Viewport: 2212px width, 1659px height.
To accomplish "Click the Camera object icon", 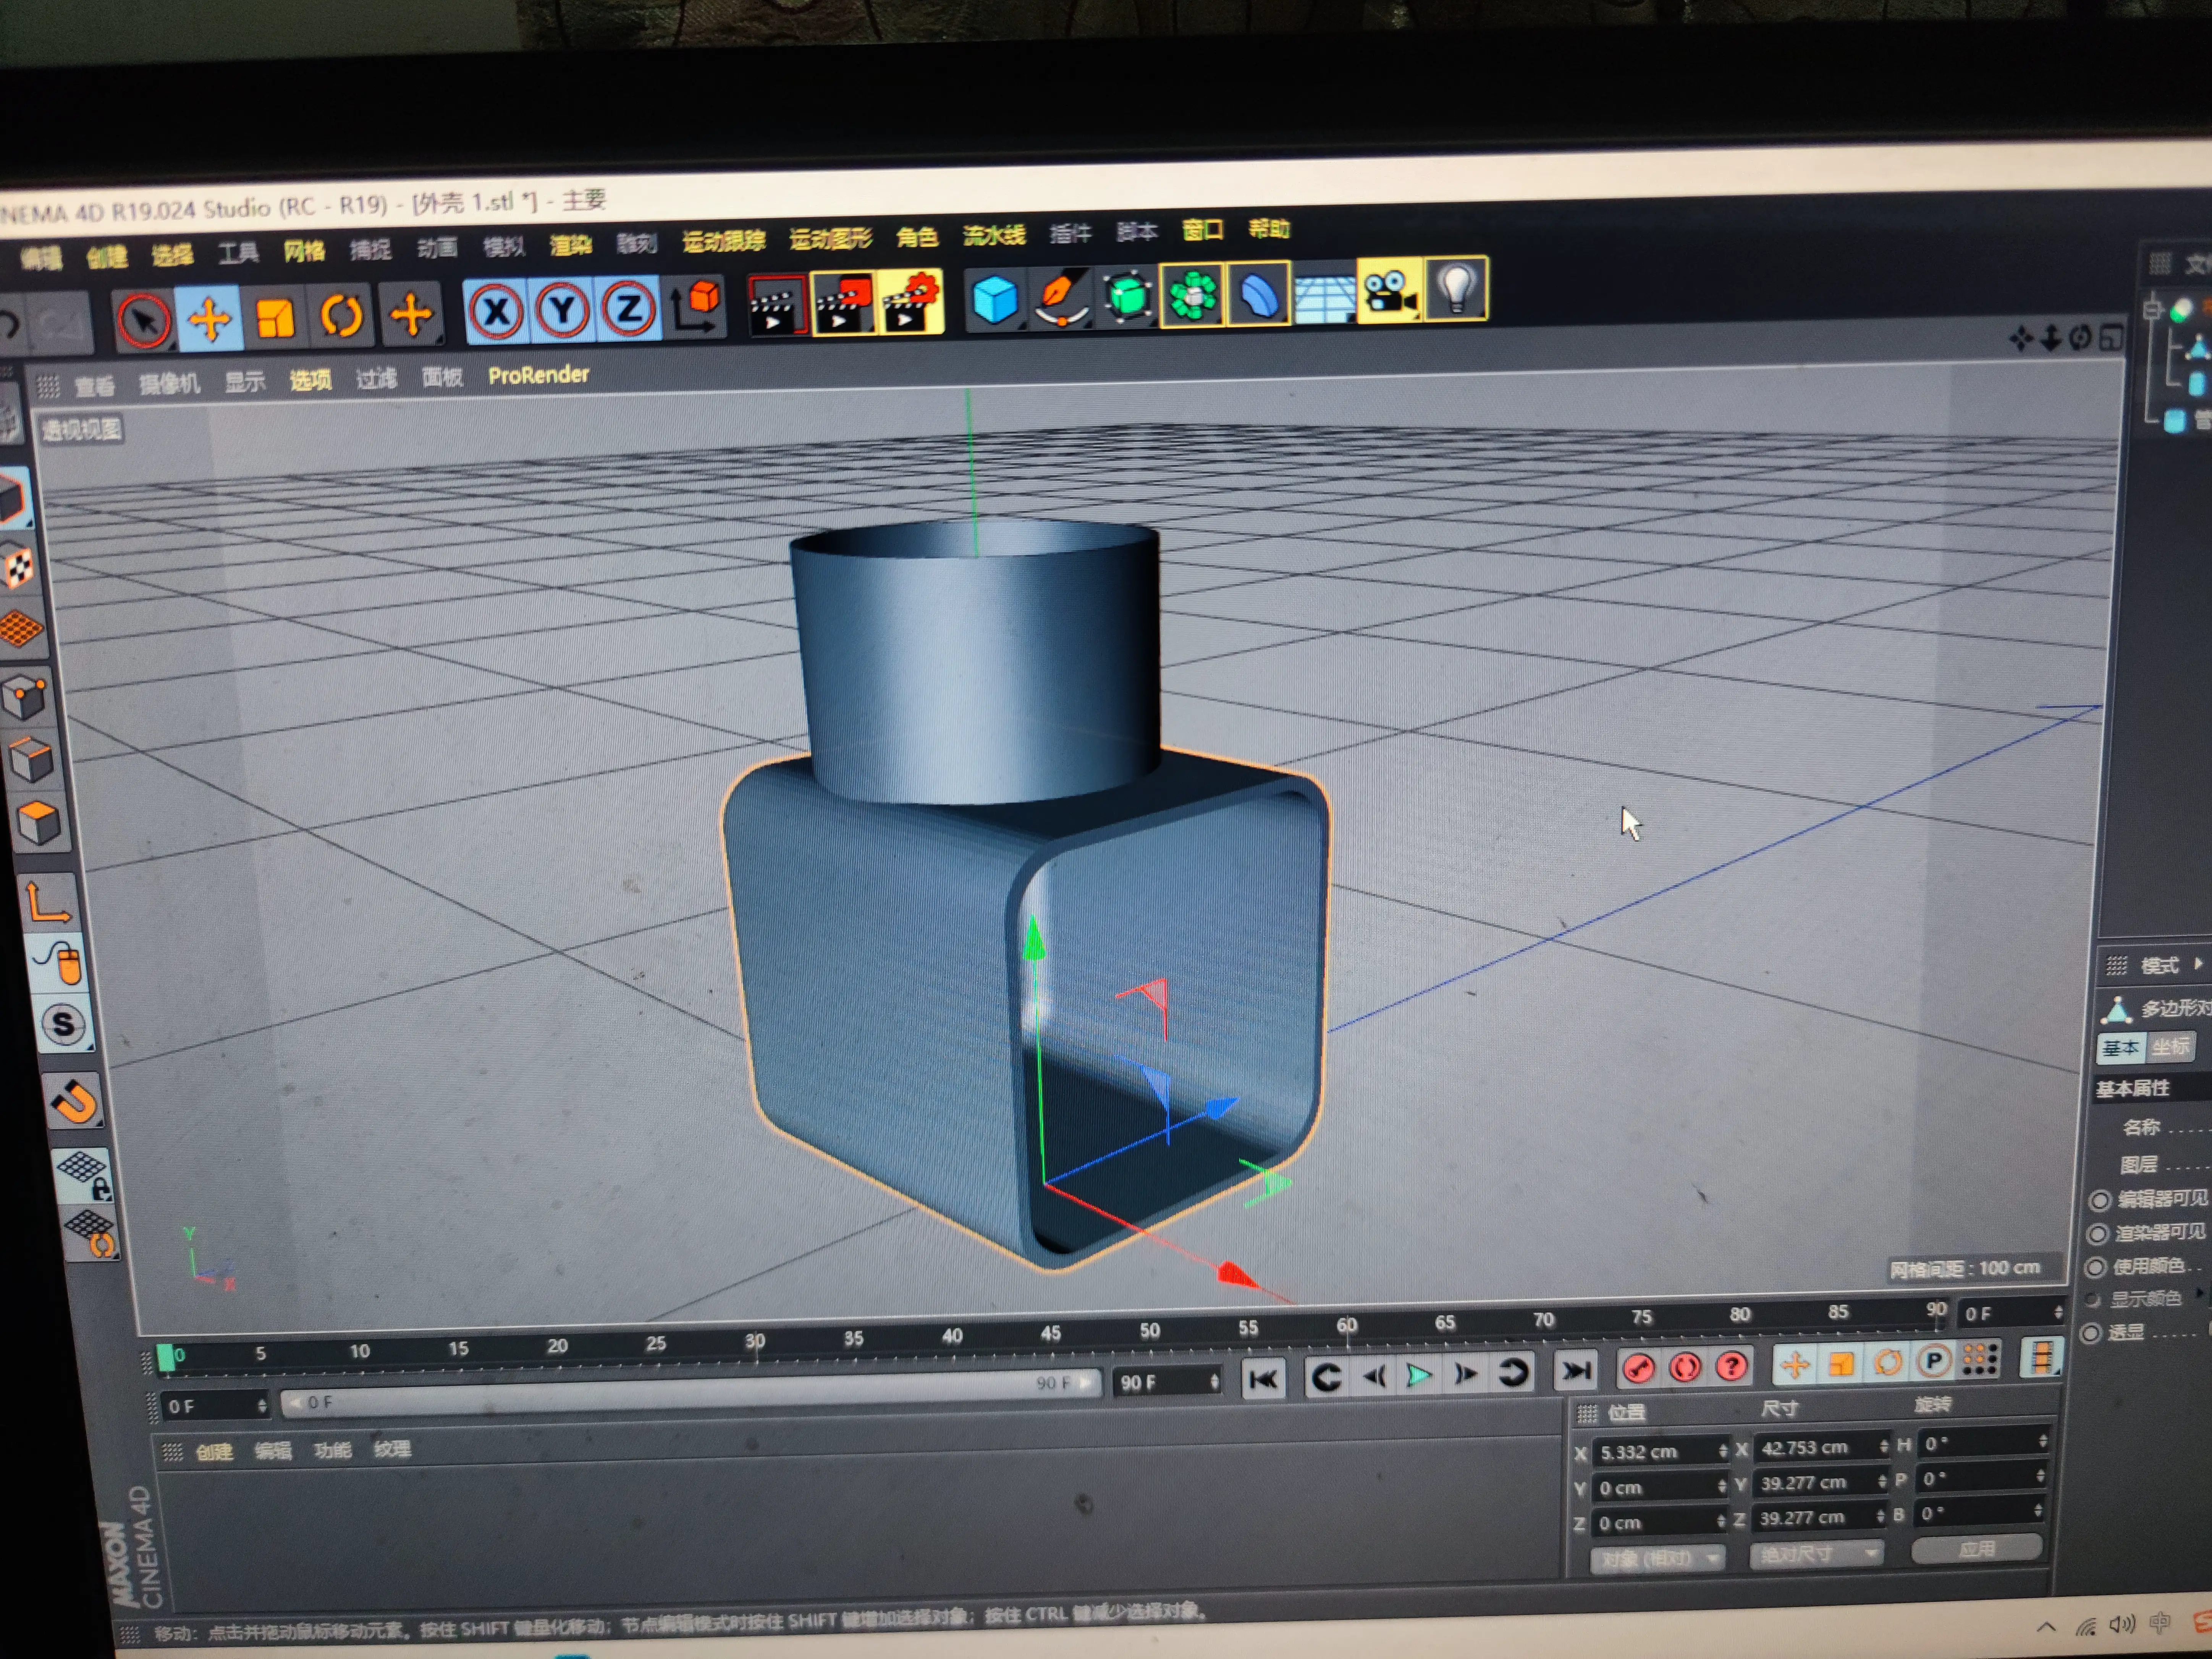I will click(x=1390, y=291).
